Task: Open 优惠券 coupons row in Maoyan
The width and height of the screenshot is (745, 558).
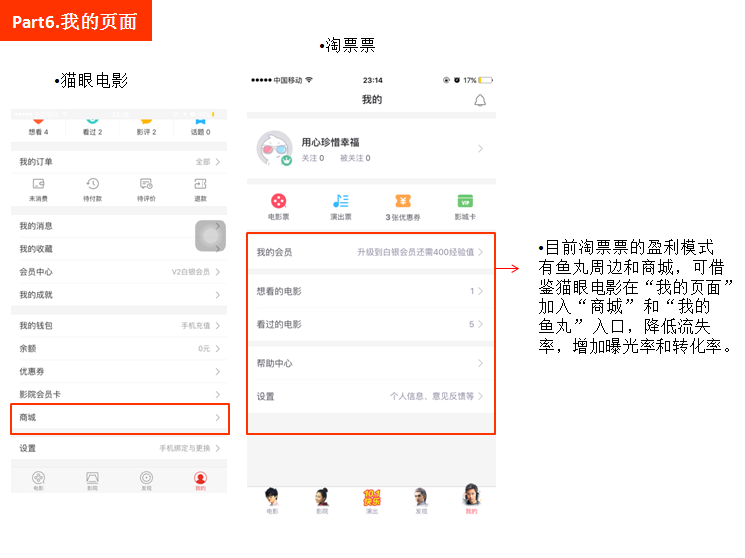Action: tap(119, 372)
